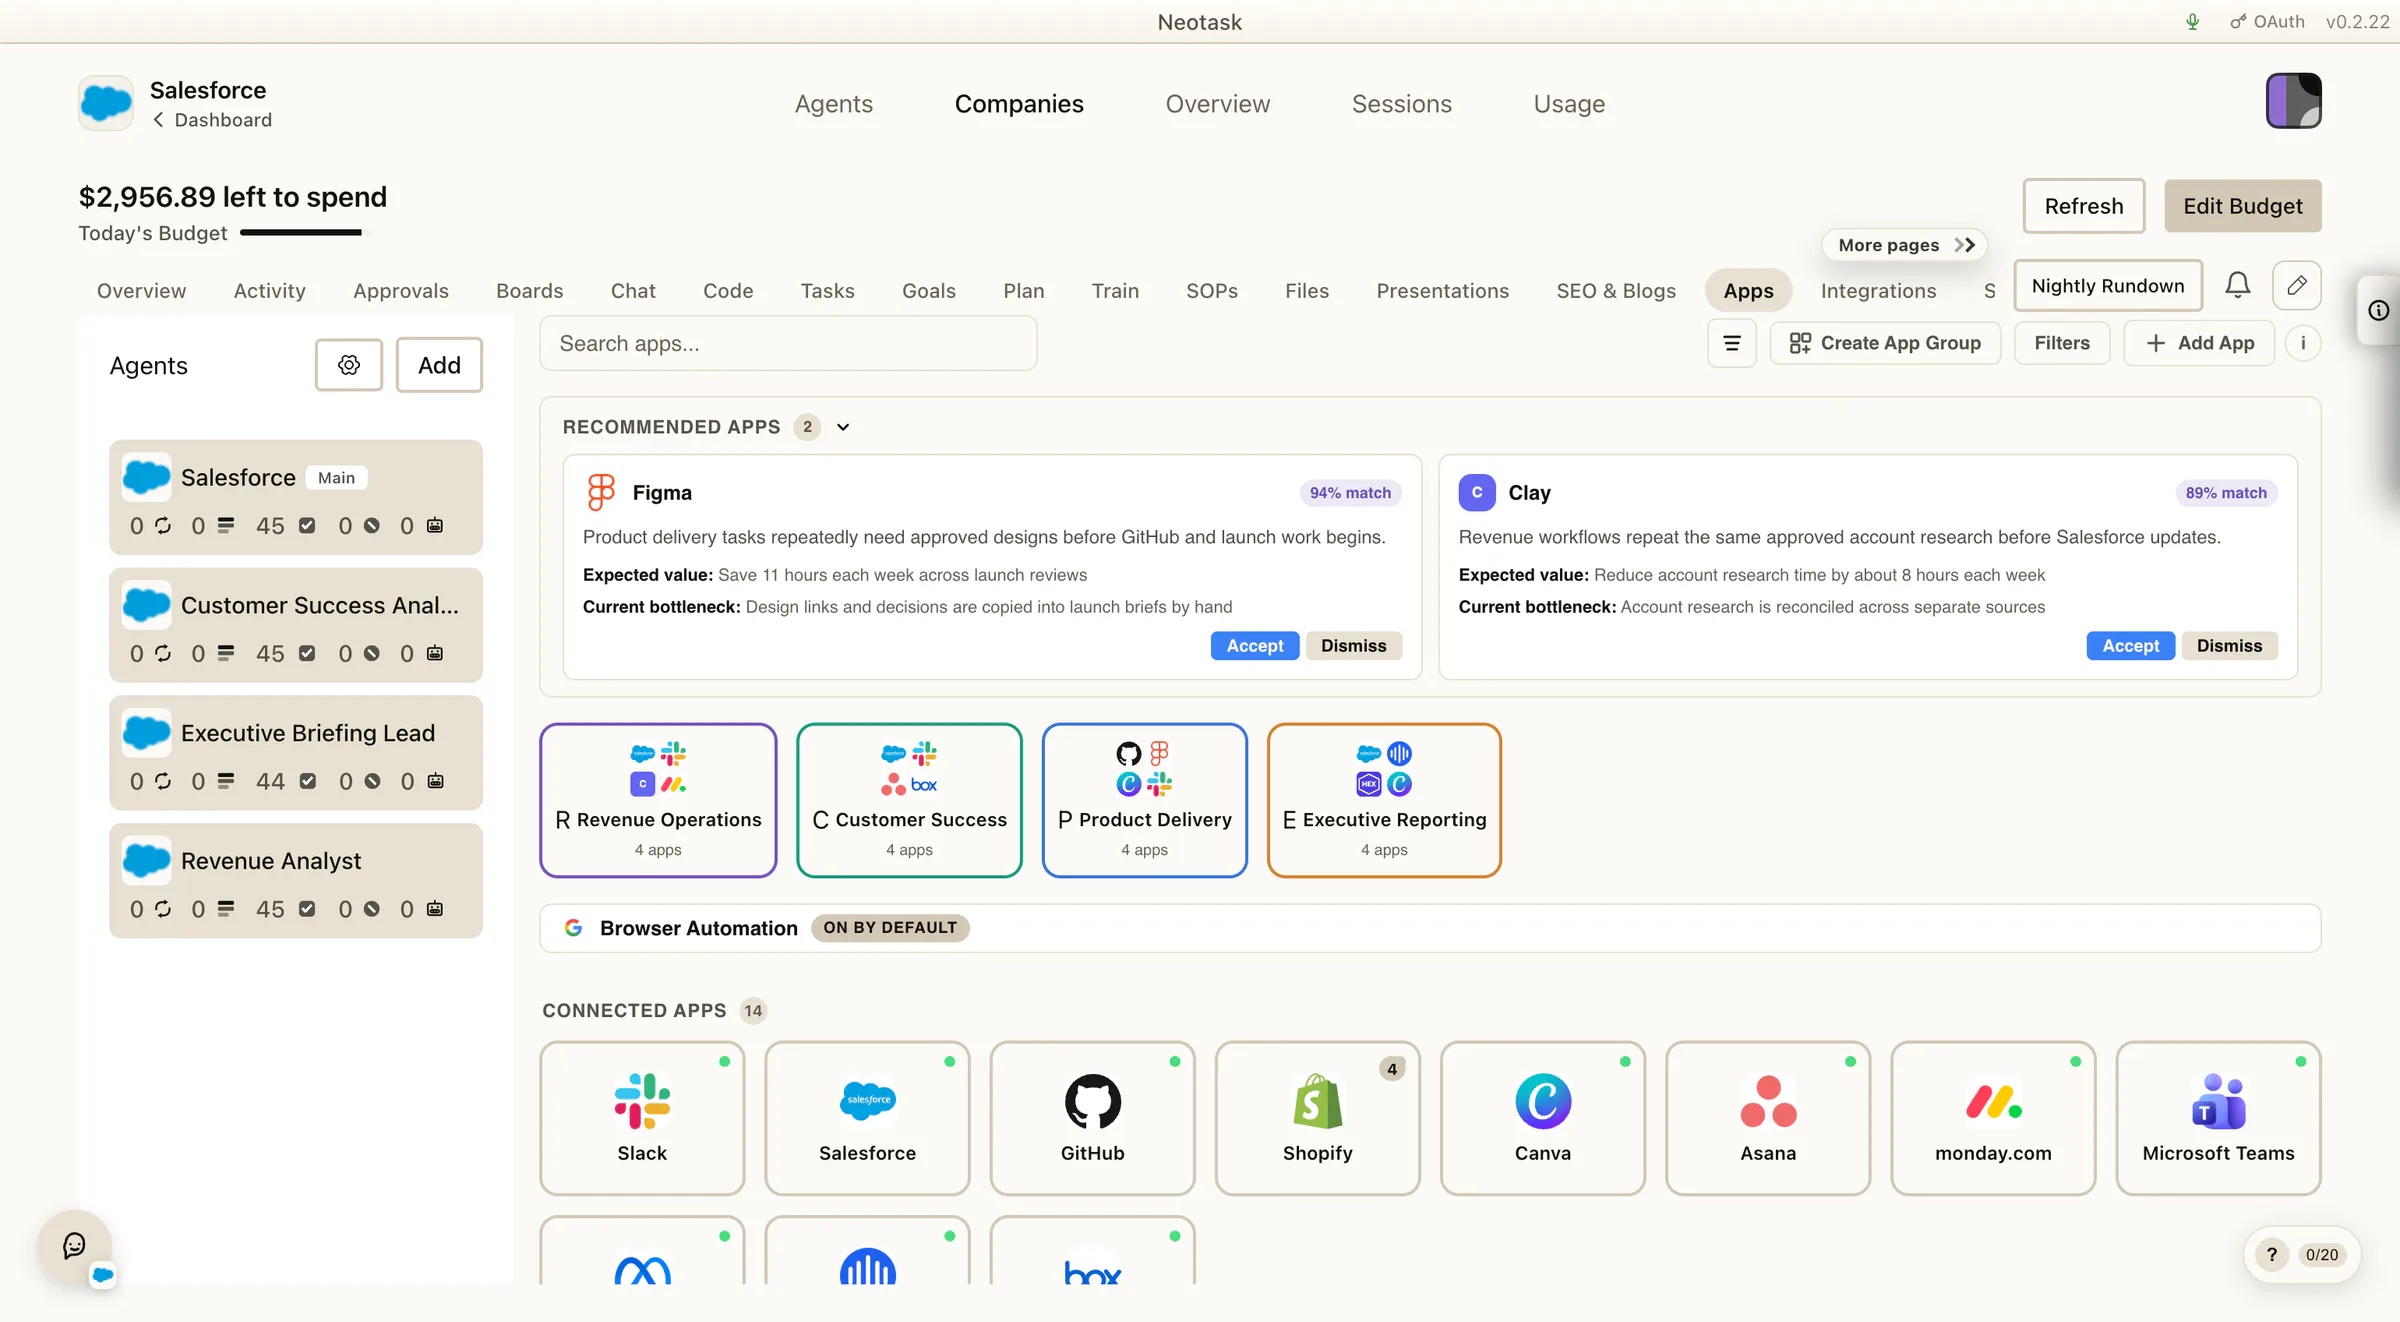Click the pencil edit icon
Image resolution: width=2400 pixels, height=1322 pixels.
[x=2296, y=286]
